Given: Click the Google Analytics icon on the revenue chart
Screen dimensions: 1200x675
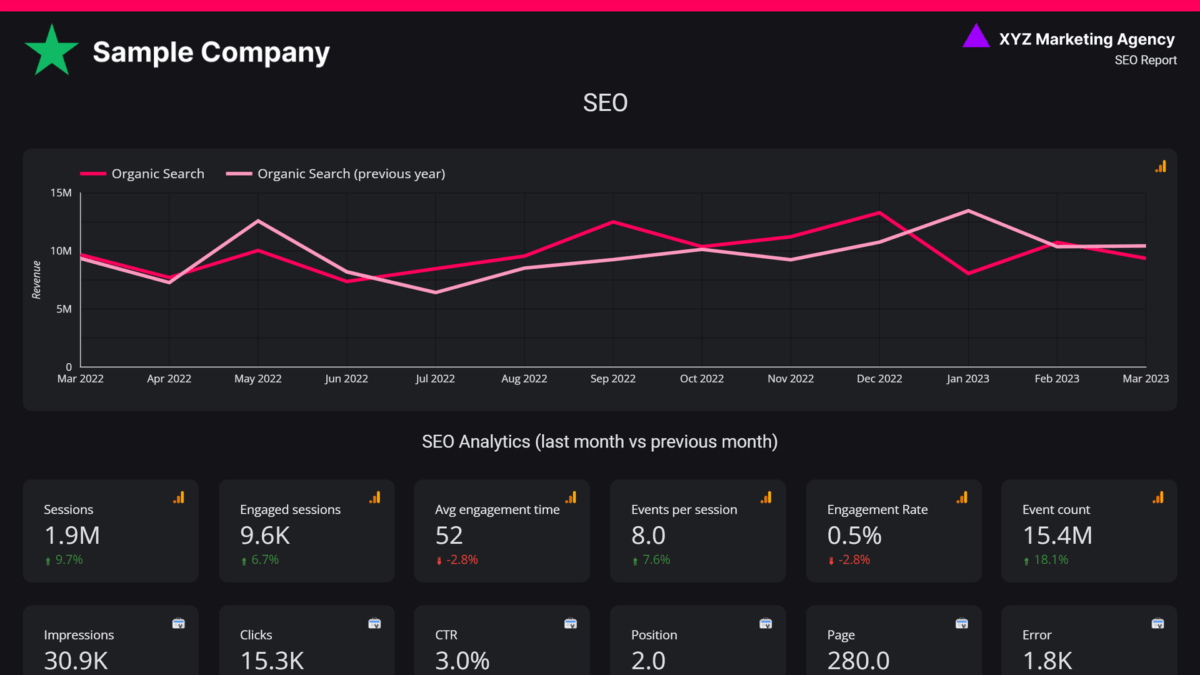Looking at the screenshot, I should point(1160,166).
